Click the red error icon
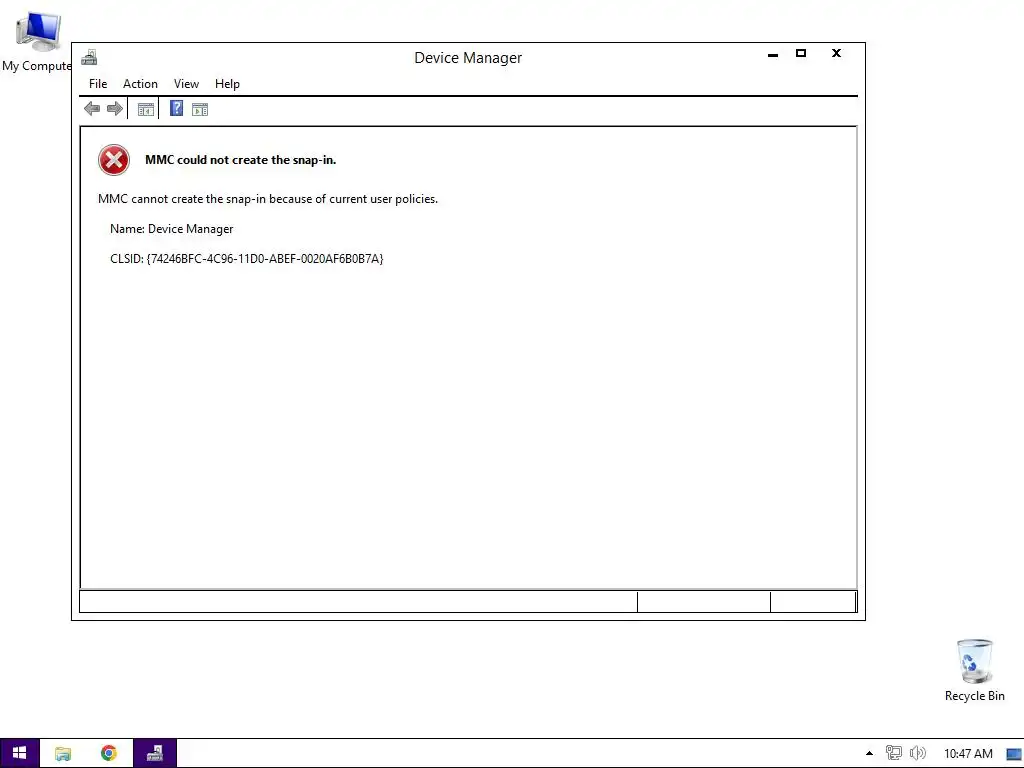 coord(114,160)
